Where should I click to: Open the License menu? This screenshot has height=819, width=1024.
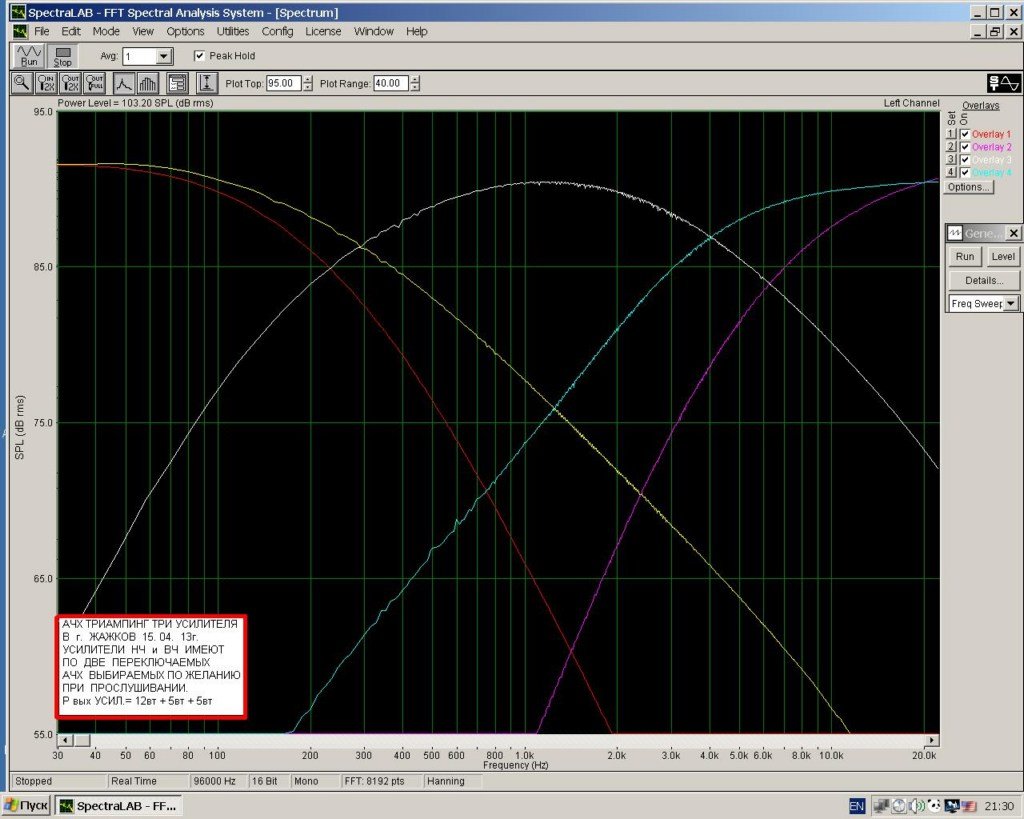coord(323,31)
